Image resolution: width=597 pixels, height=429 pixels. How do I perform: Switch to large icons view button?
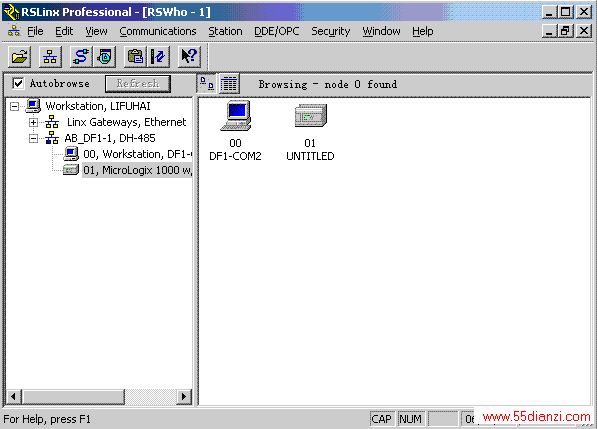coord(207,83)
